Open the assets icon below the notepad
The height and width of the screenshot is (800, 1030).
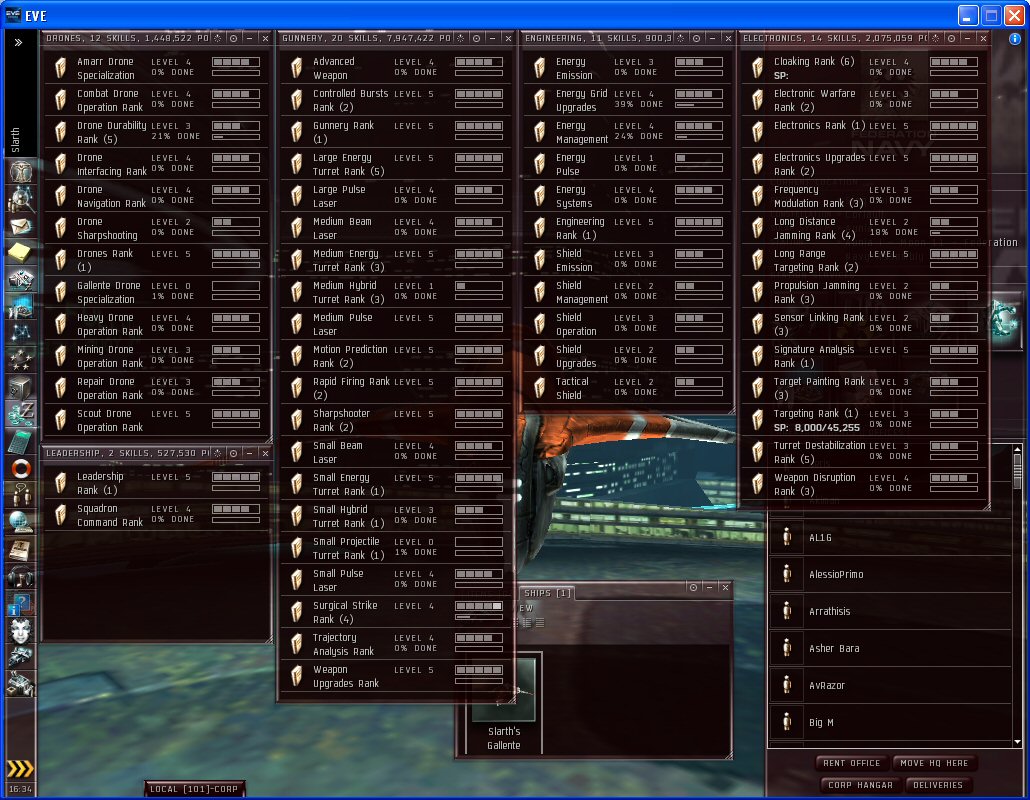pyautogui.click(x=20, y=280)
